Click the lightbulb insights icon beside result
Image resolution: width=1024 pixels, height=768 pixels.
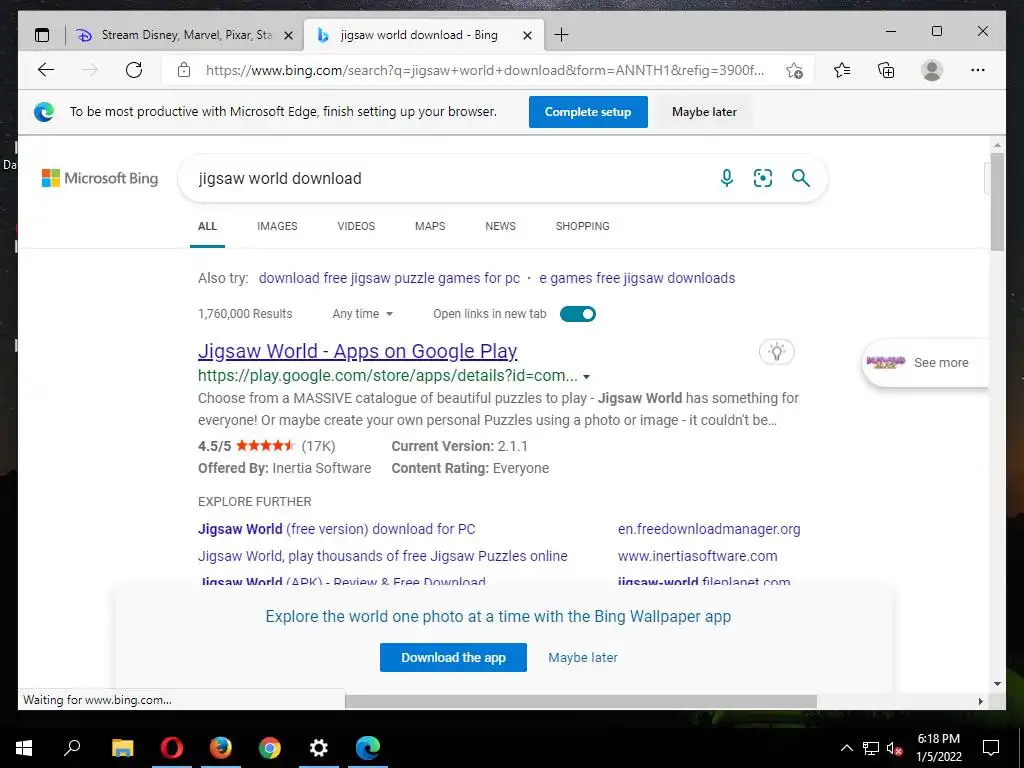[776, 352]
